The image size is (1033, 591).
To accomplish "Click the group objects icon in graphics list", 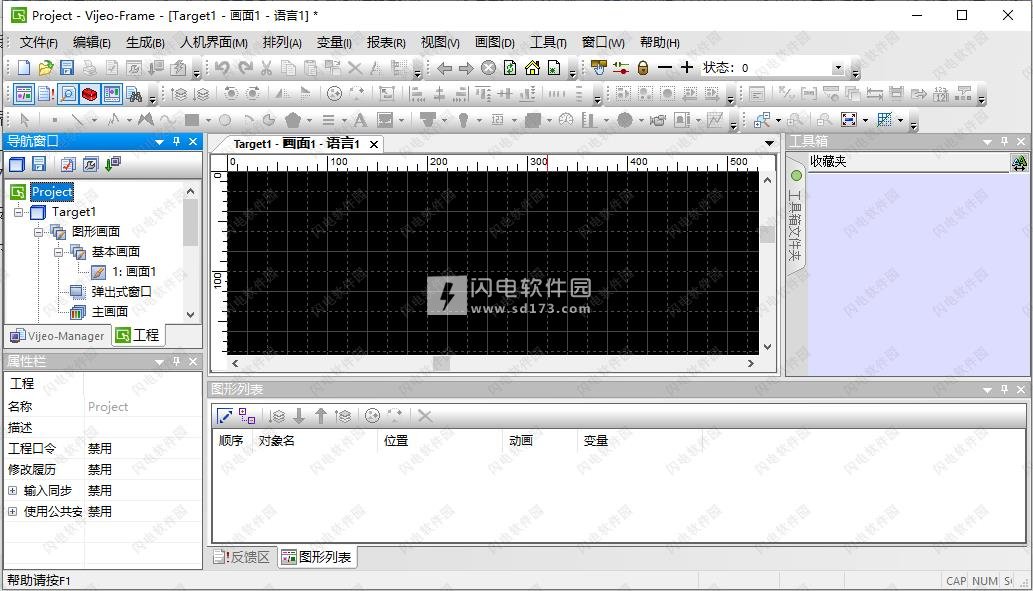I will coord(247,416).
